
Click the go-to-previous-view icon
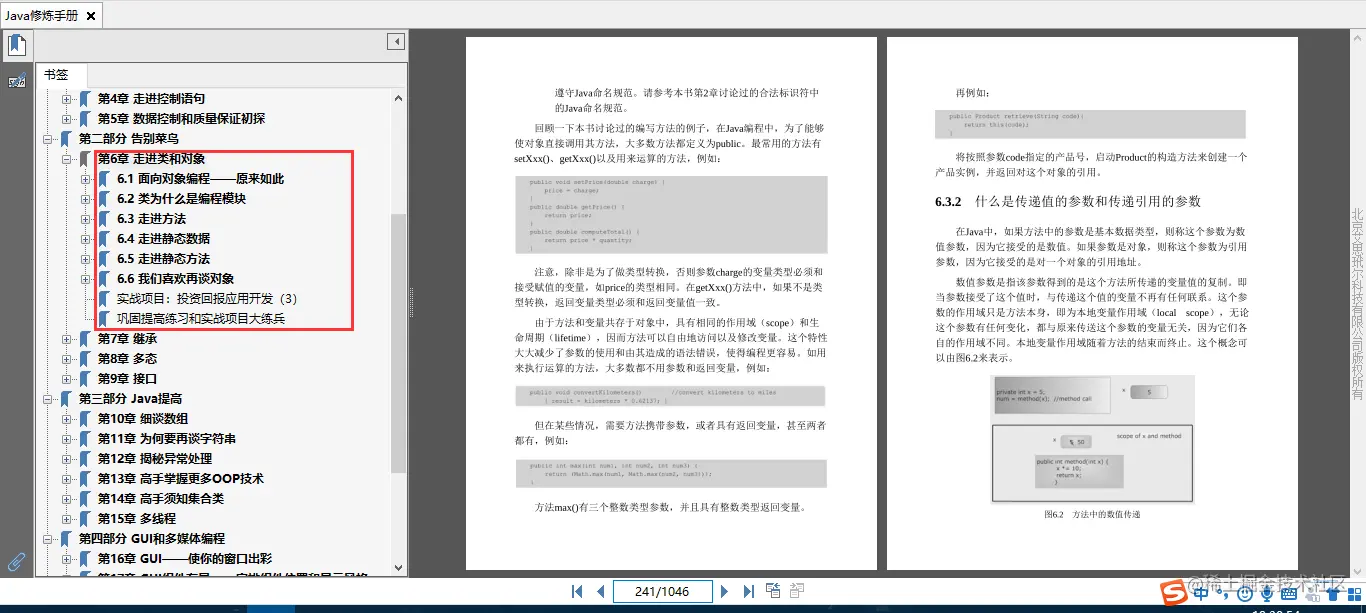(772, 590)
